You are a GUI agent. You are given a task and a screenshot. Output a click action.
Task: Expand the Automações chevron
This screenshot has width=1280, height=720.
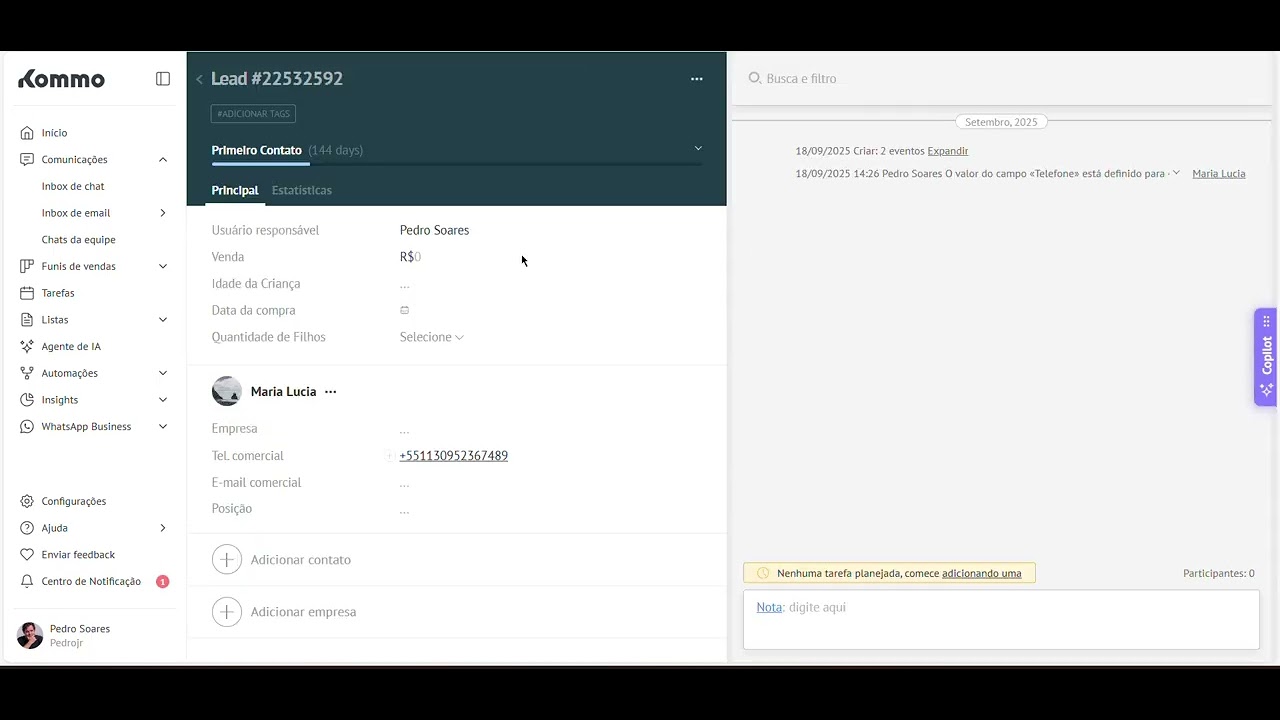tap(163, 373)
